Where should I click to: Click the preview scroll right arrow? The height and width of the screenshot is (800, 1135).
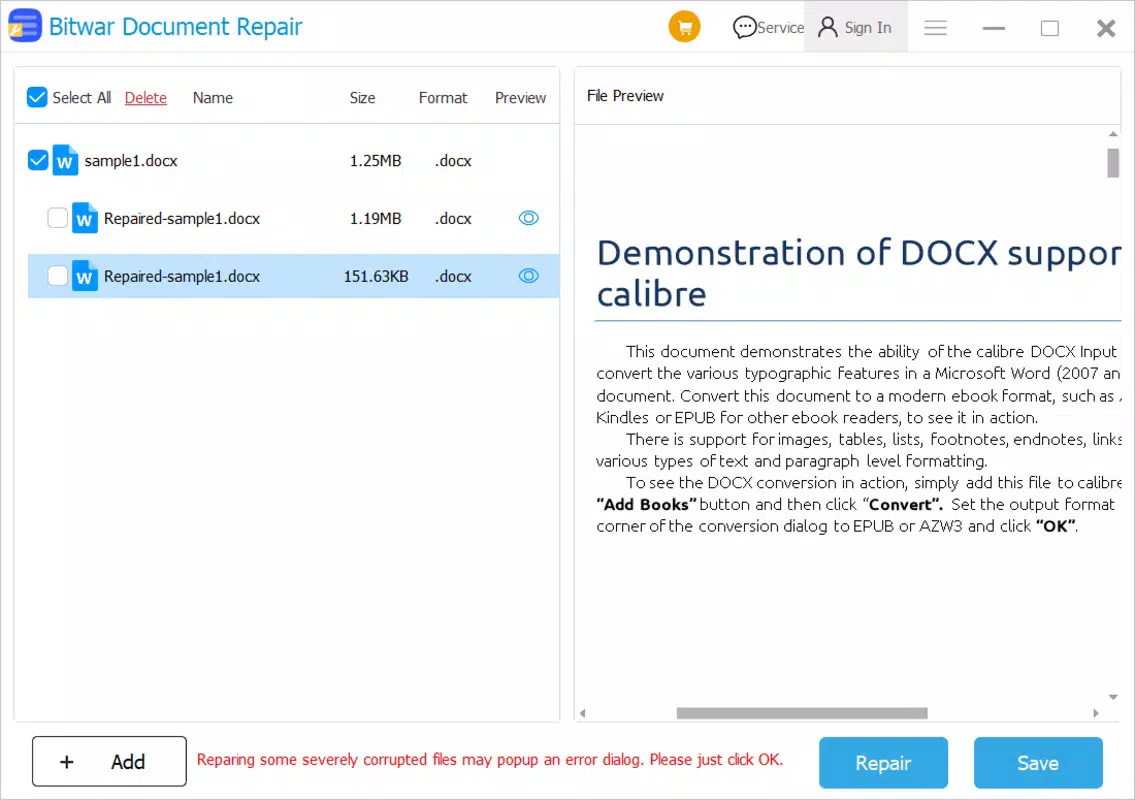point(1096,713)
